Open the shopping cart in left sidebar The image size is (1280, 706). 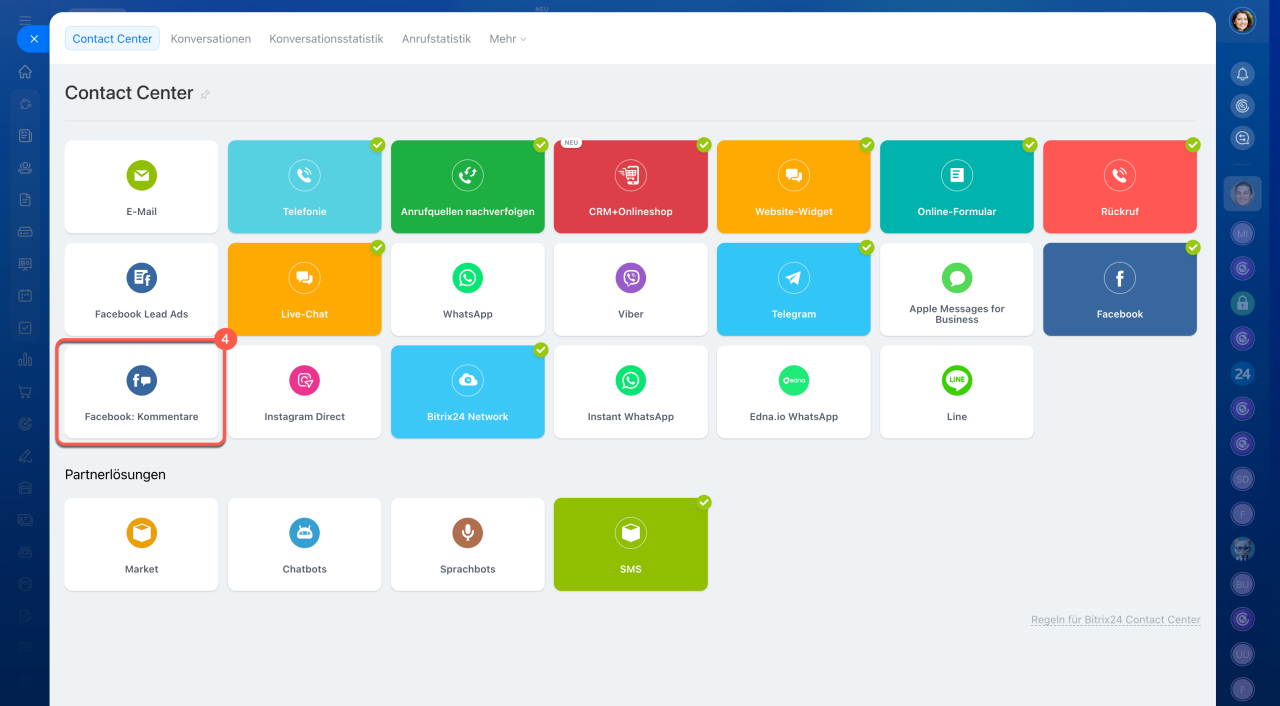[x=25, y=392]
